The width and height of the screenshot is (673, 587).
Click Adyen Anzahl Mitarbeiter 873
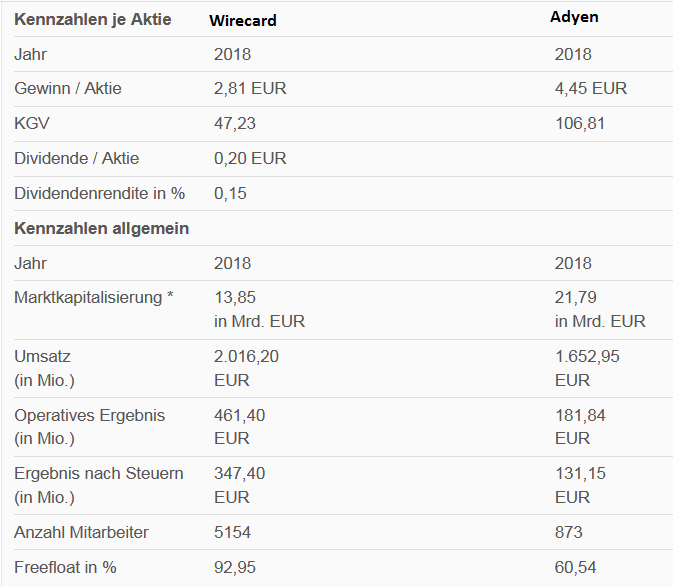pos(568,533)
